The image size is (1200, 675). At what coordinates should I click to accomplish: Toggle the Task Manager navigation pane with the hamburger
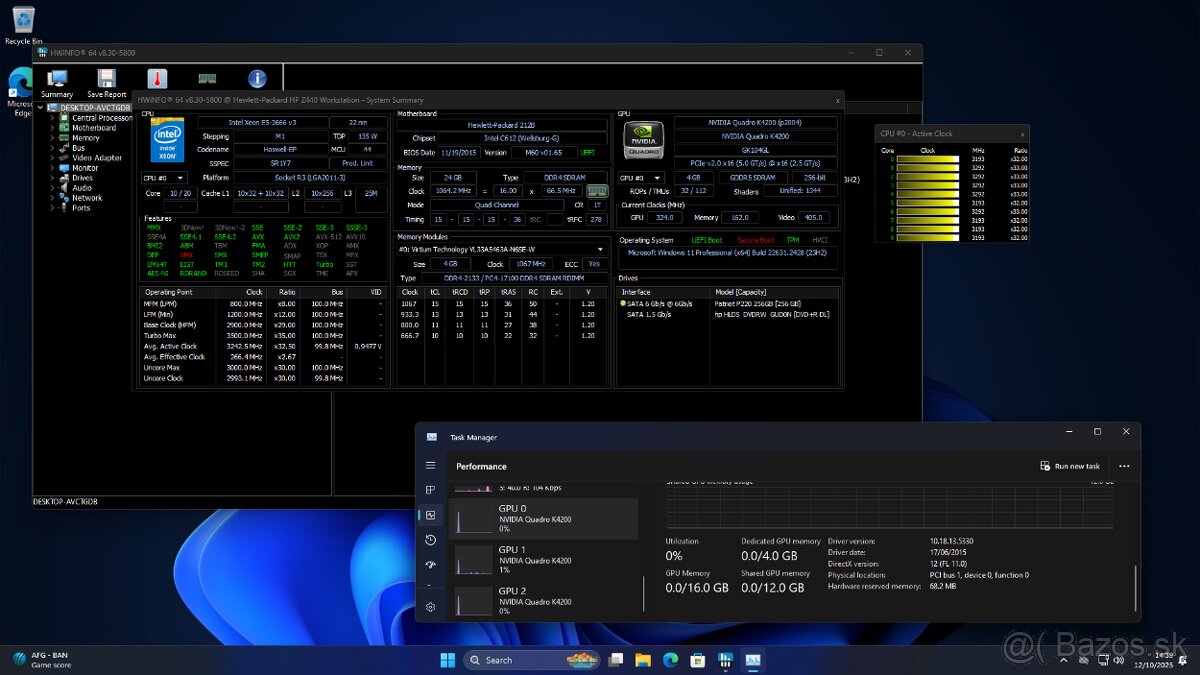pos(429,464)
